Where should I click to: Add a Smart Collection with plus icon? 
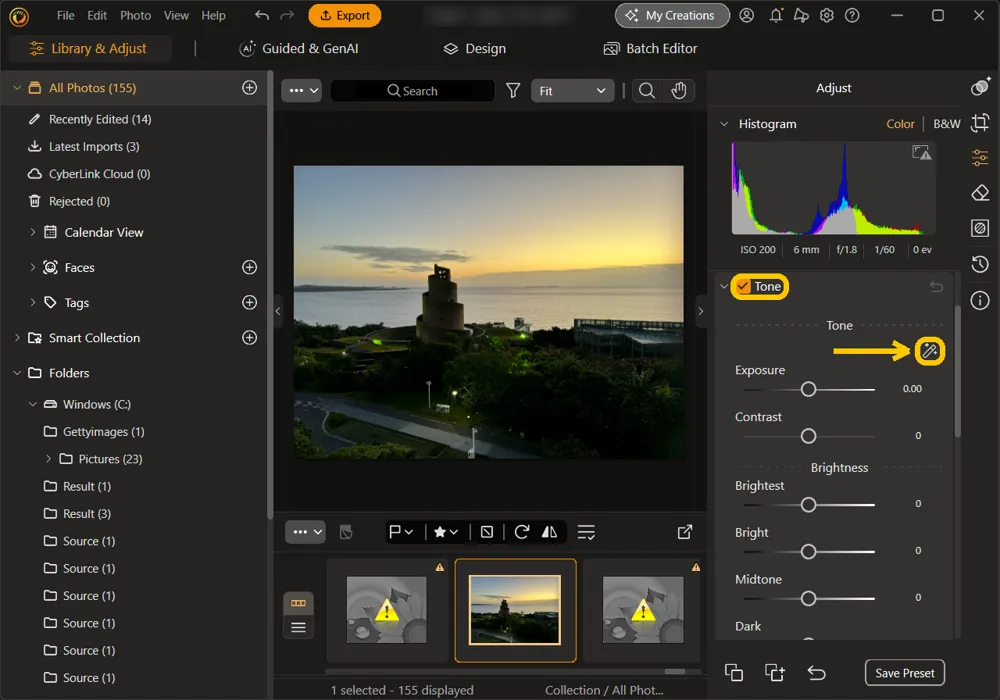249,337
